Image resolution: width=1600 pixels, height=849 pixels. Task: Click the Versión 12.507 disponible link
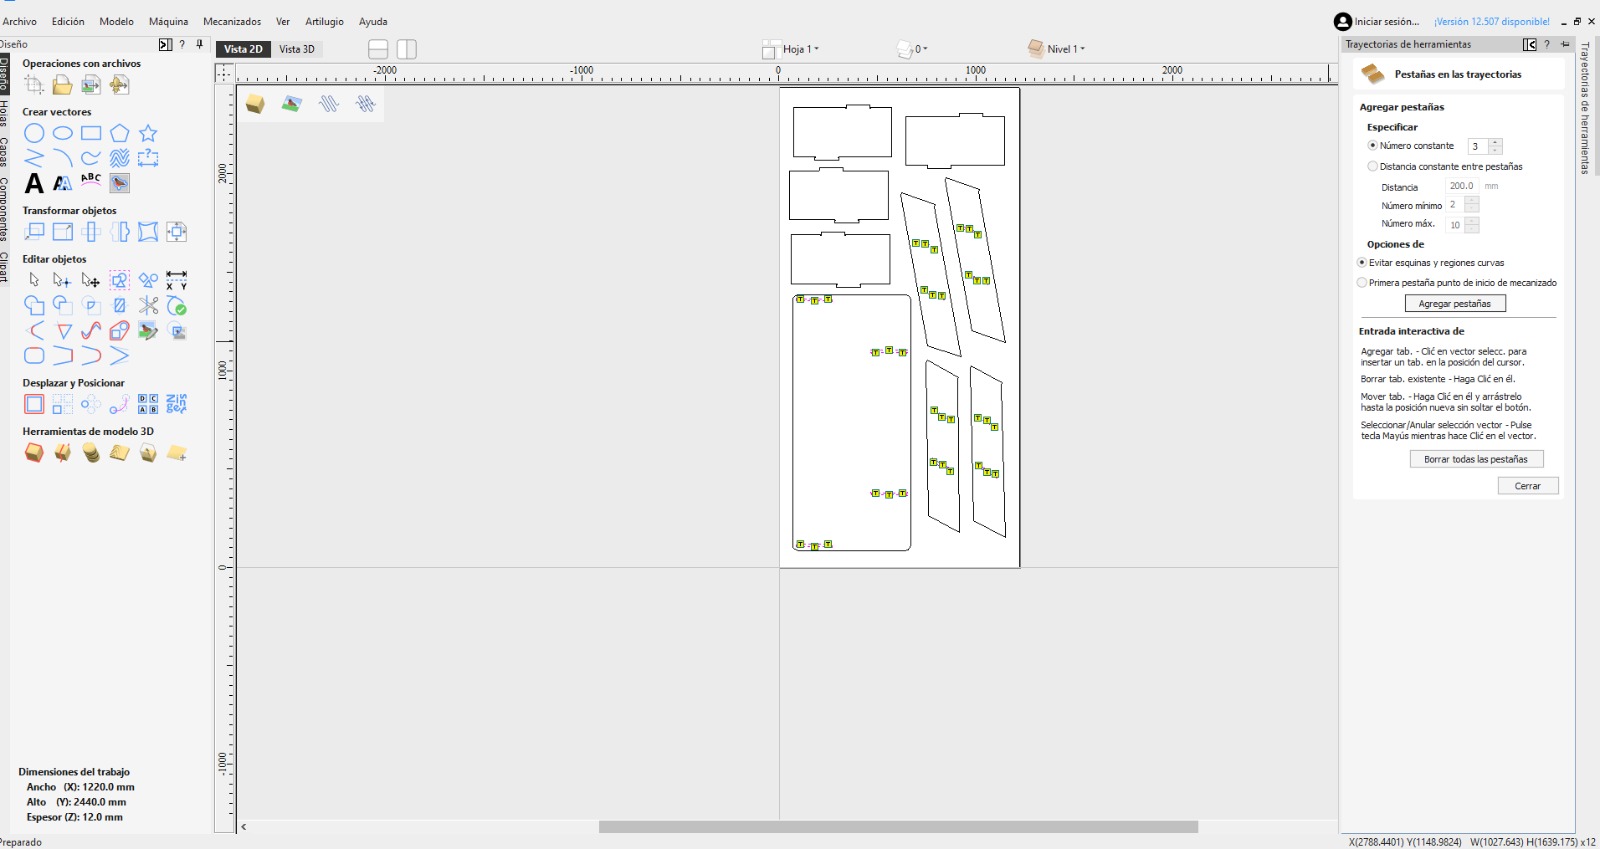(1492, 21)
